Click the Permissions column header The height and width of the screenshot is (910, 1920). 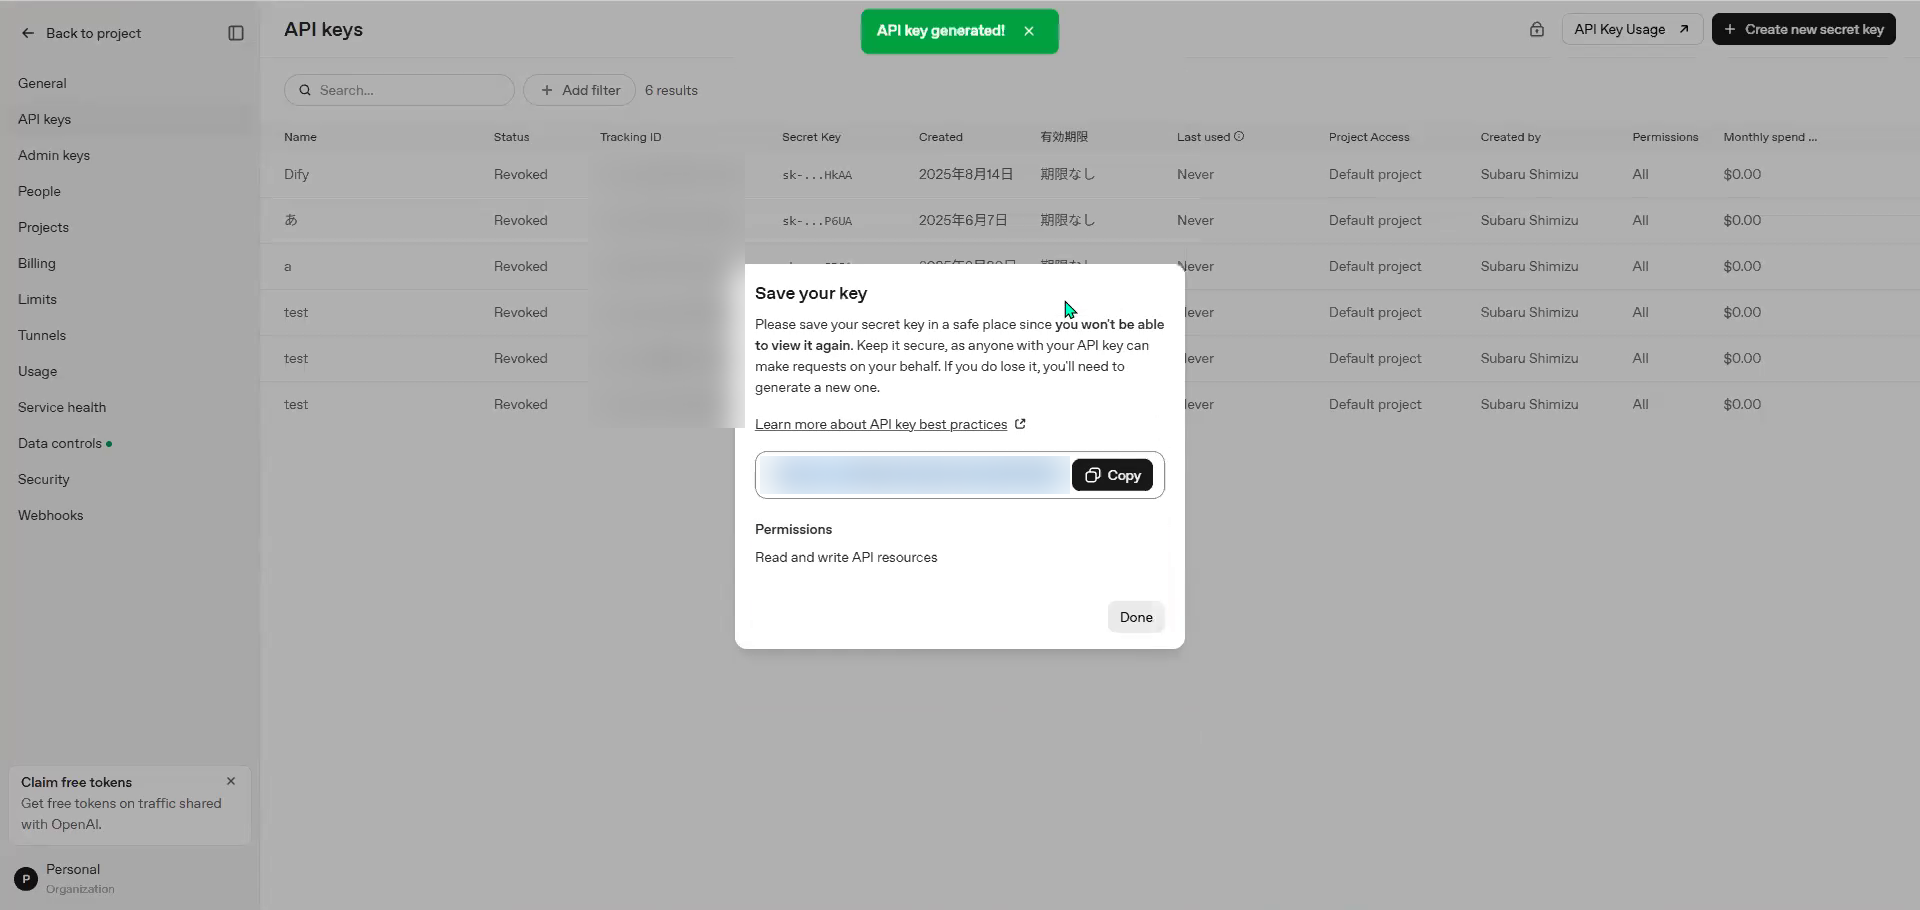pyautogui.click(x=1665, y=137)
